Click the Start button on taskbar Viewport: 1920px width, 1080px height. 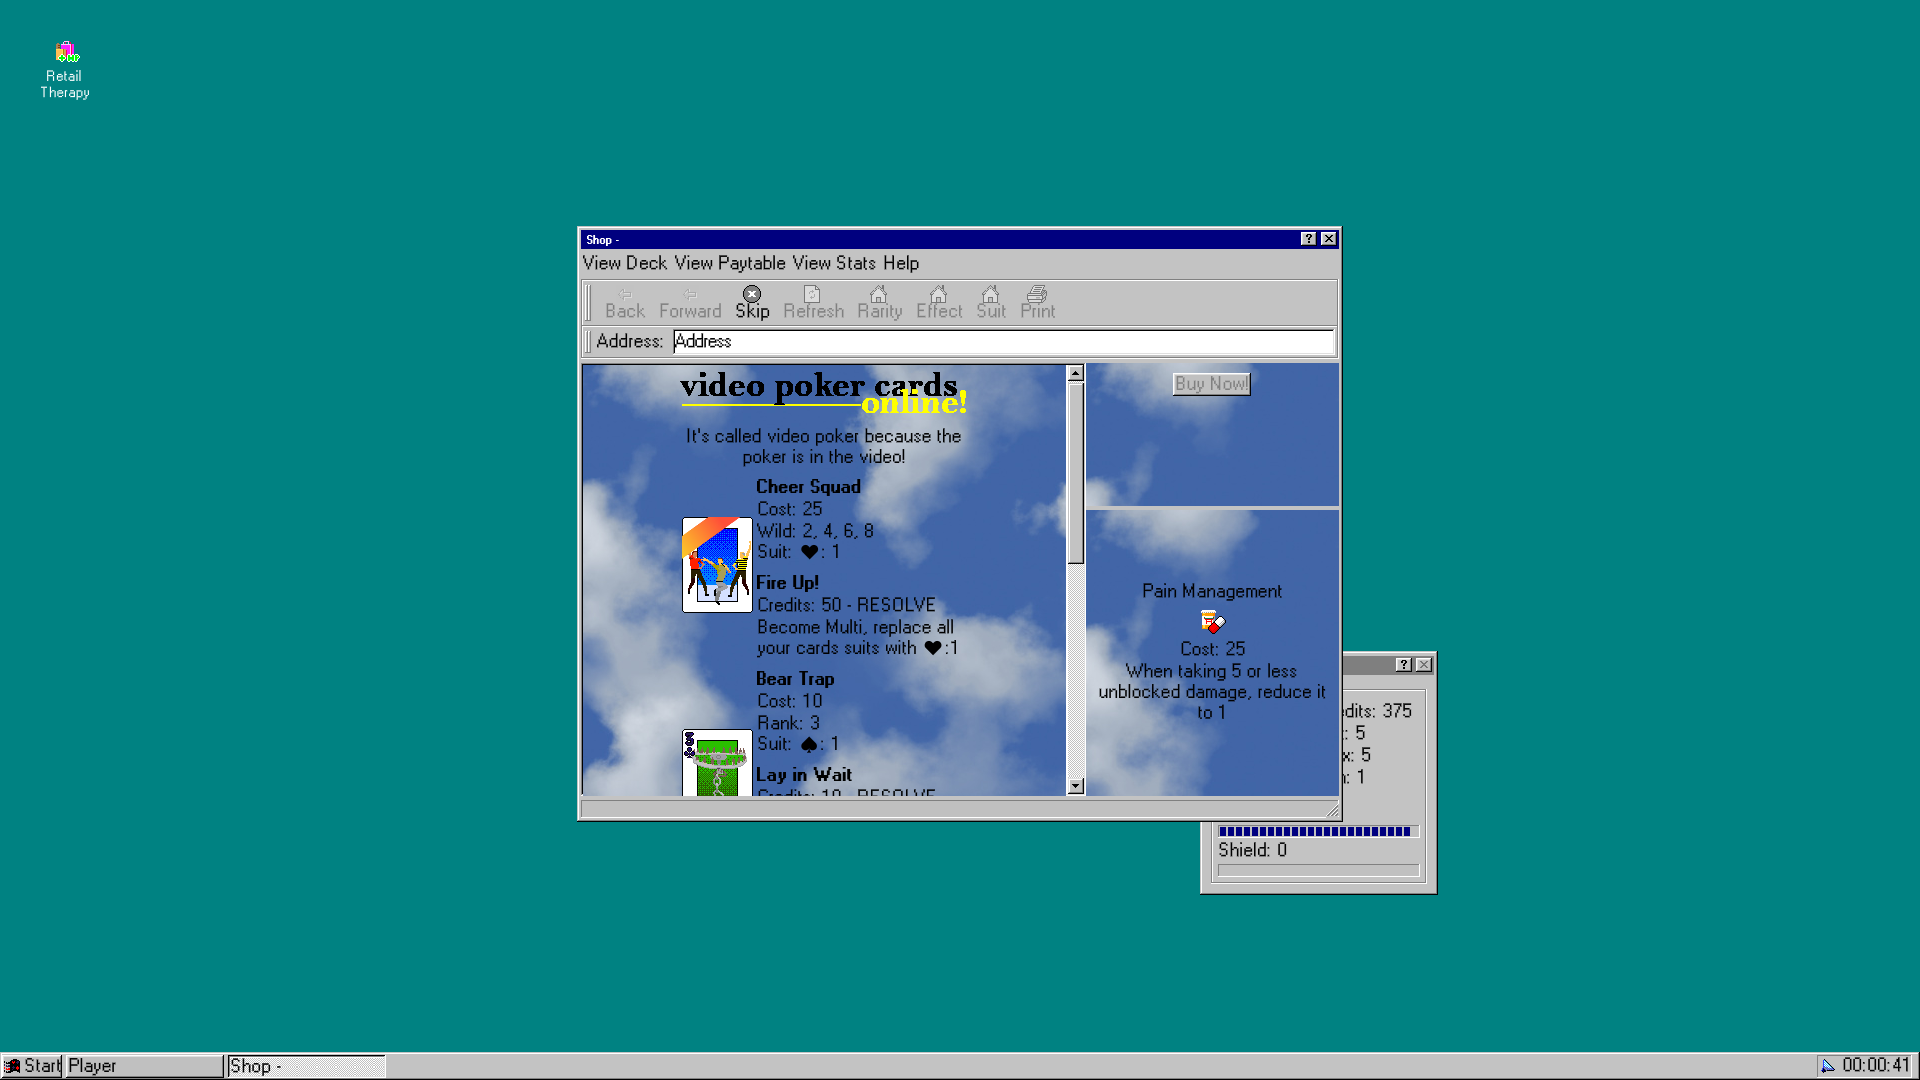tap(32, 1066)
